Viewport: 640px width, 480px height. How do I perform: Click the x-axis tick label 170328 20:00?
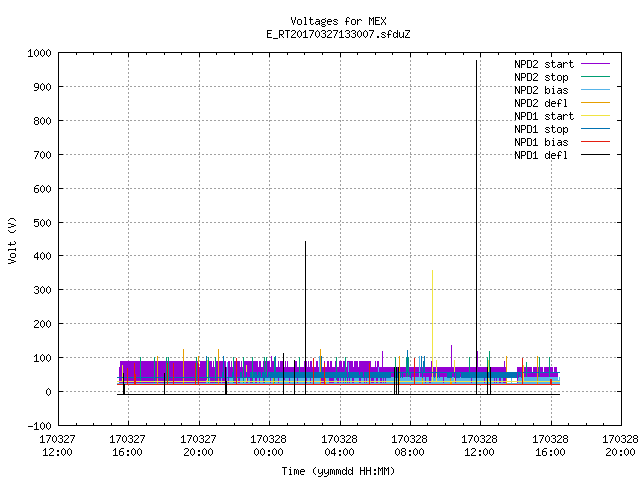(620, 446)
